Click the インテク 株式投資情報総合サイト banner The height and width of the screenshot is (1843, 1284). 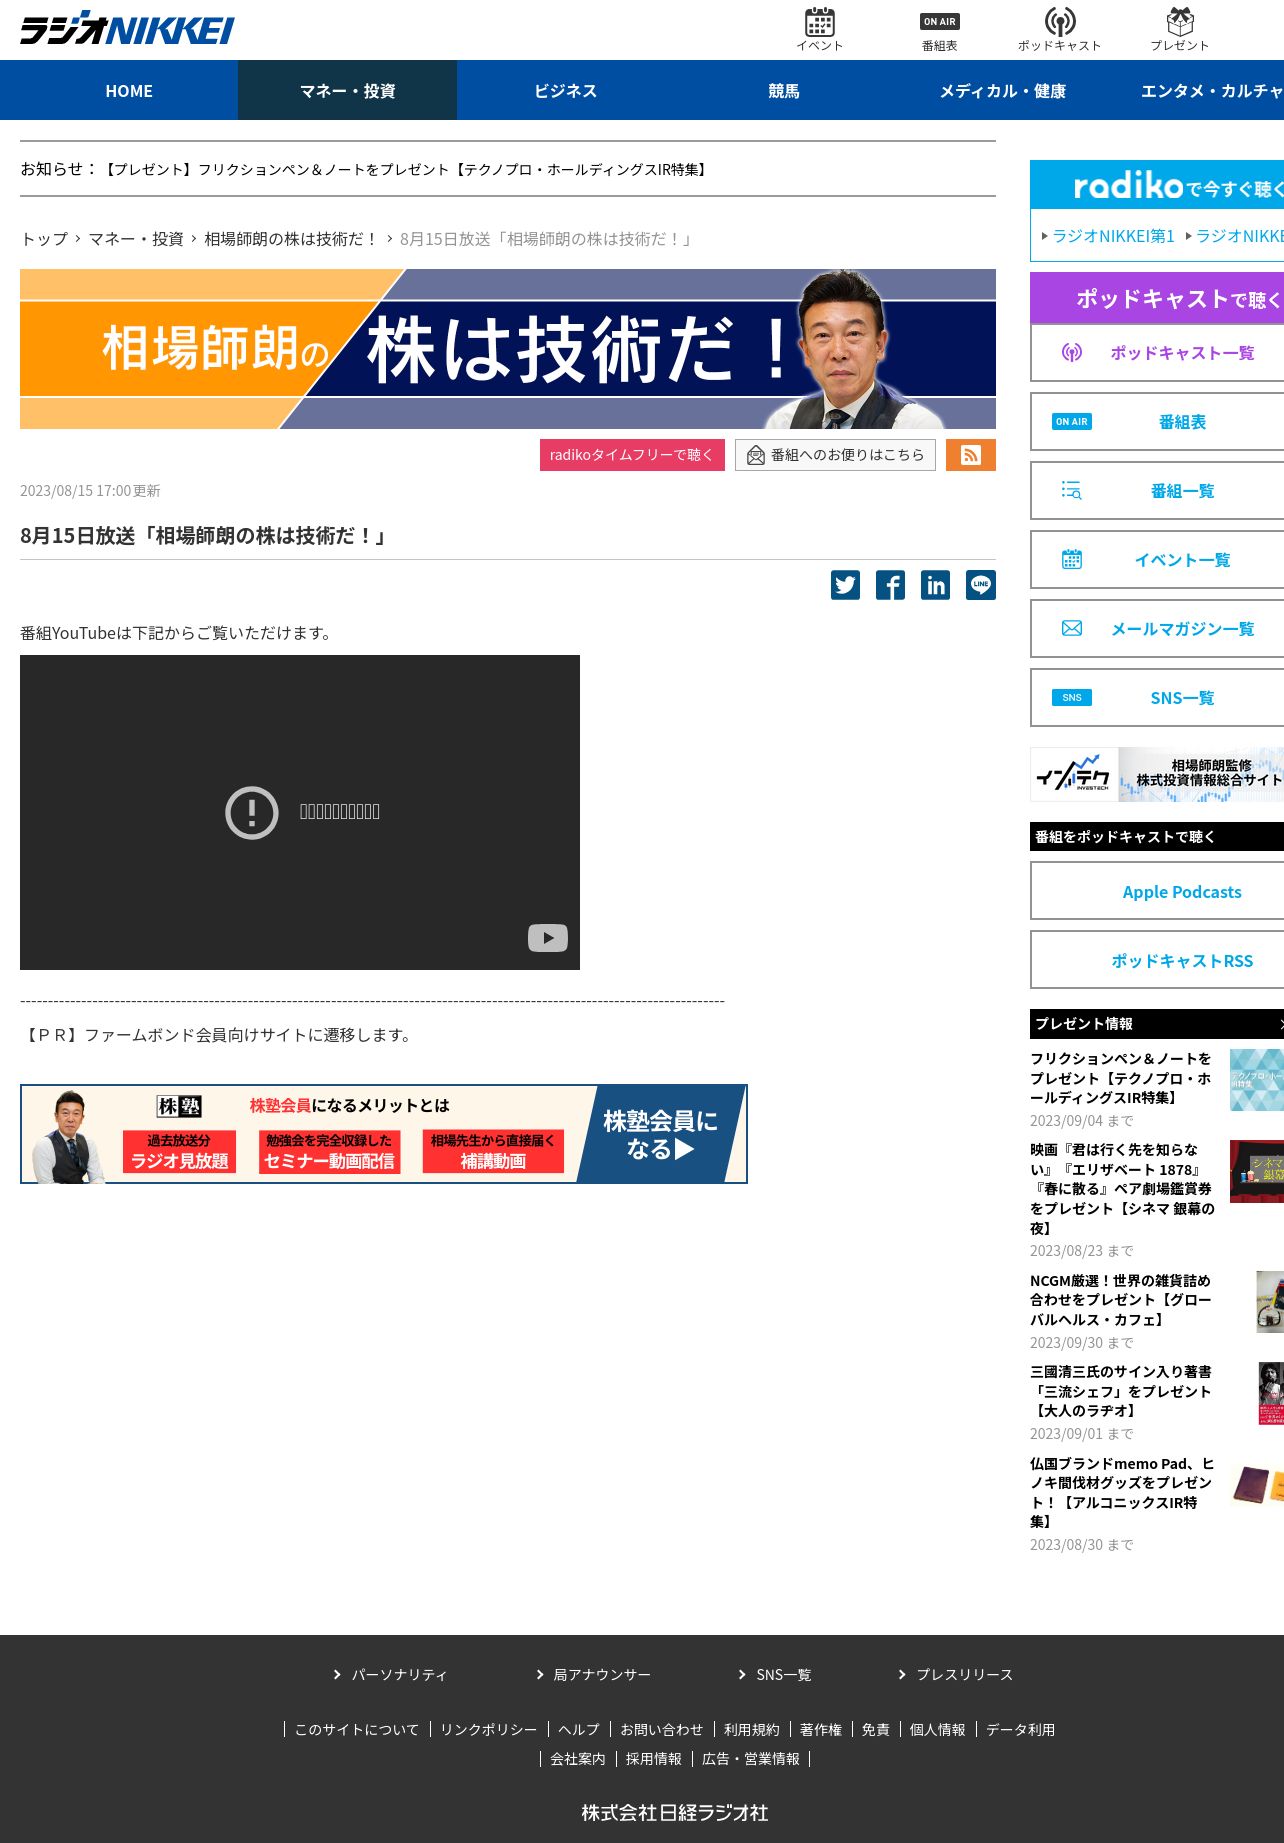tap(1157, 774)
